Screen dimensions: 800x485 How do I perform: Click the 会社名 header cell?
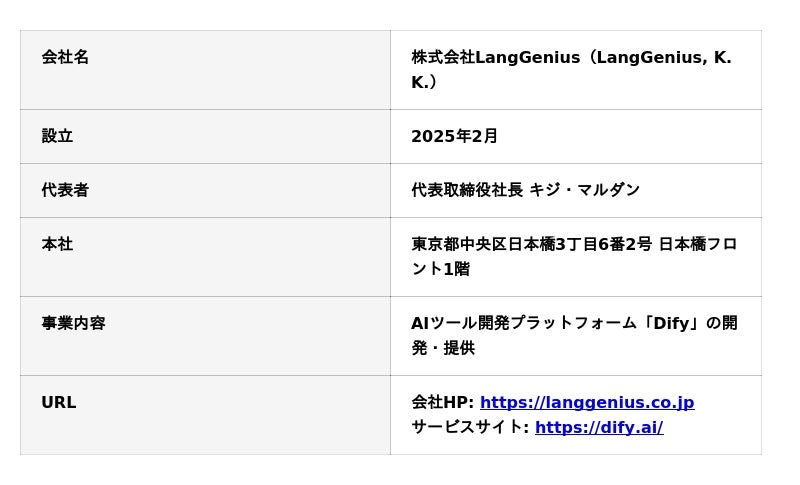pyautogui.click(x=65, y=57)
